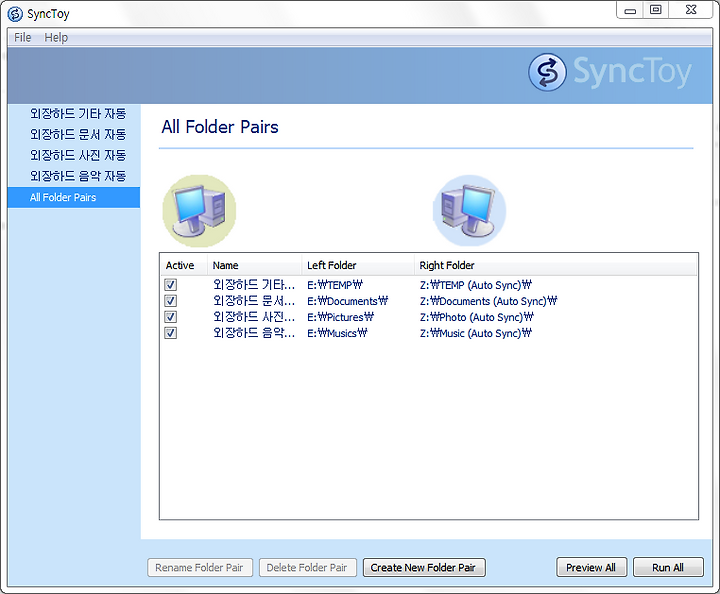Click the Delete Folder Pair button

tap(307, 567)
